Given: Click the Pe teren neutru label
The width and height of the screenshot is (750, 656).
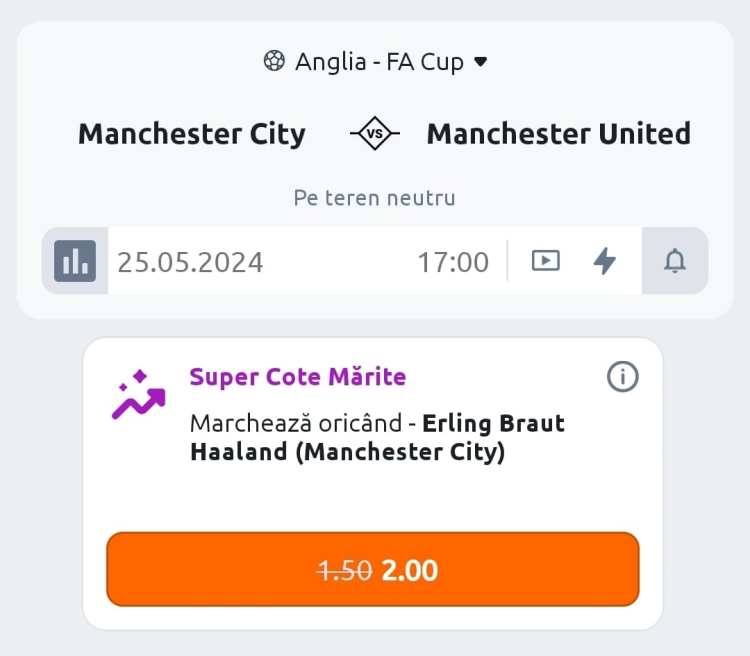Looking at the screenshot, I should pyautogui.click(x=375, y=198).
